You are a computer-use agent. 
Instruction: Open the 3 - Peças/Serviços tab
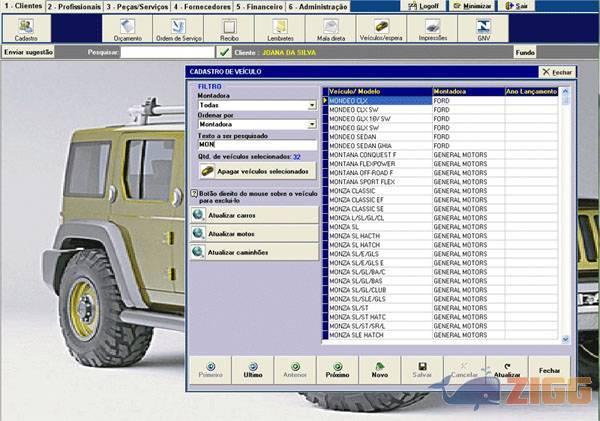click(x=137, y=7)
